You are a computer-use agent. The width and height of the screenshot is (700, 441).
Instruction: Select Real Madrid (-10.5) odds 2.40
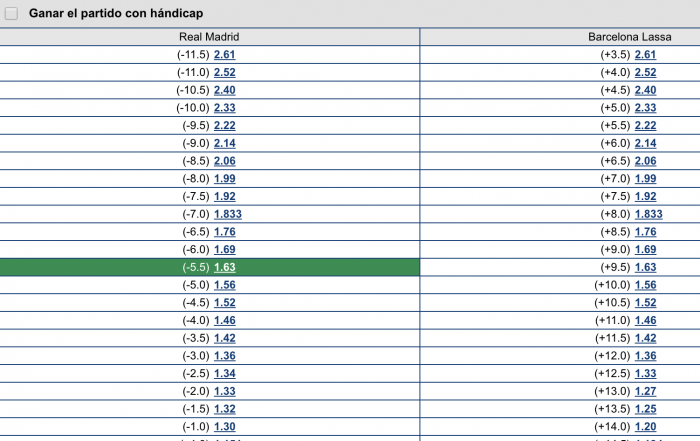[225, 90]
